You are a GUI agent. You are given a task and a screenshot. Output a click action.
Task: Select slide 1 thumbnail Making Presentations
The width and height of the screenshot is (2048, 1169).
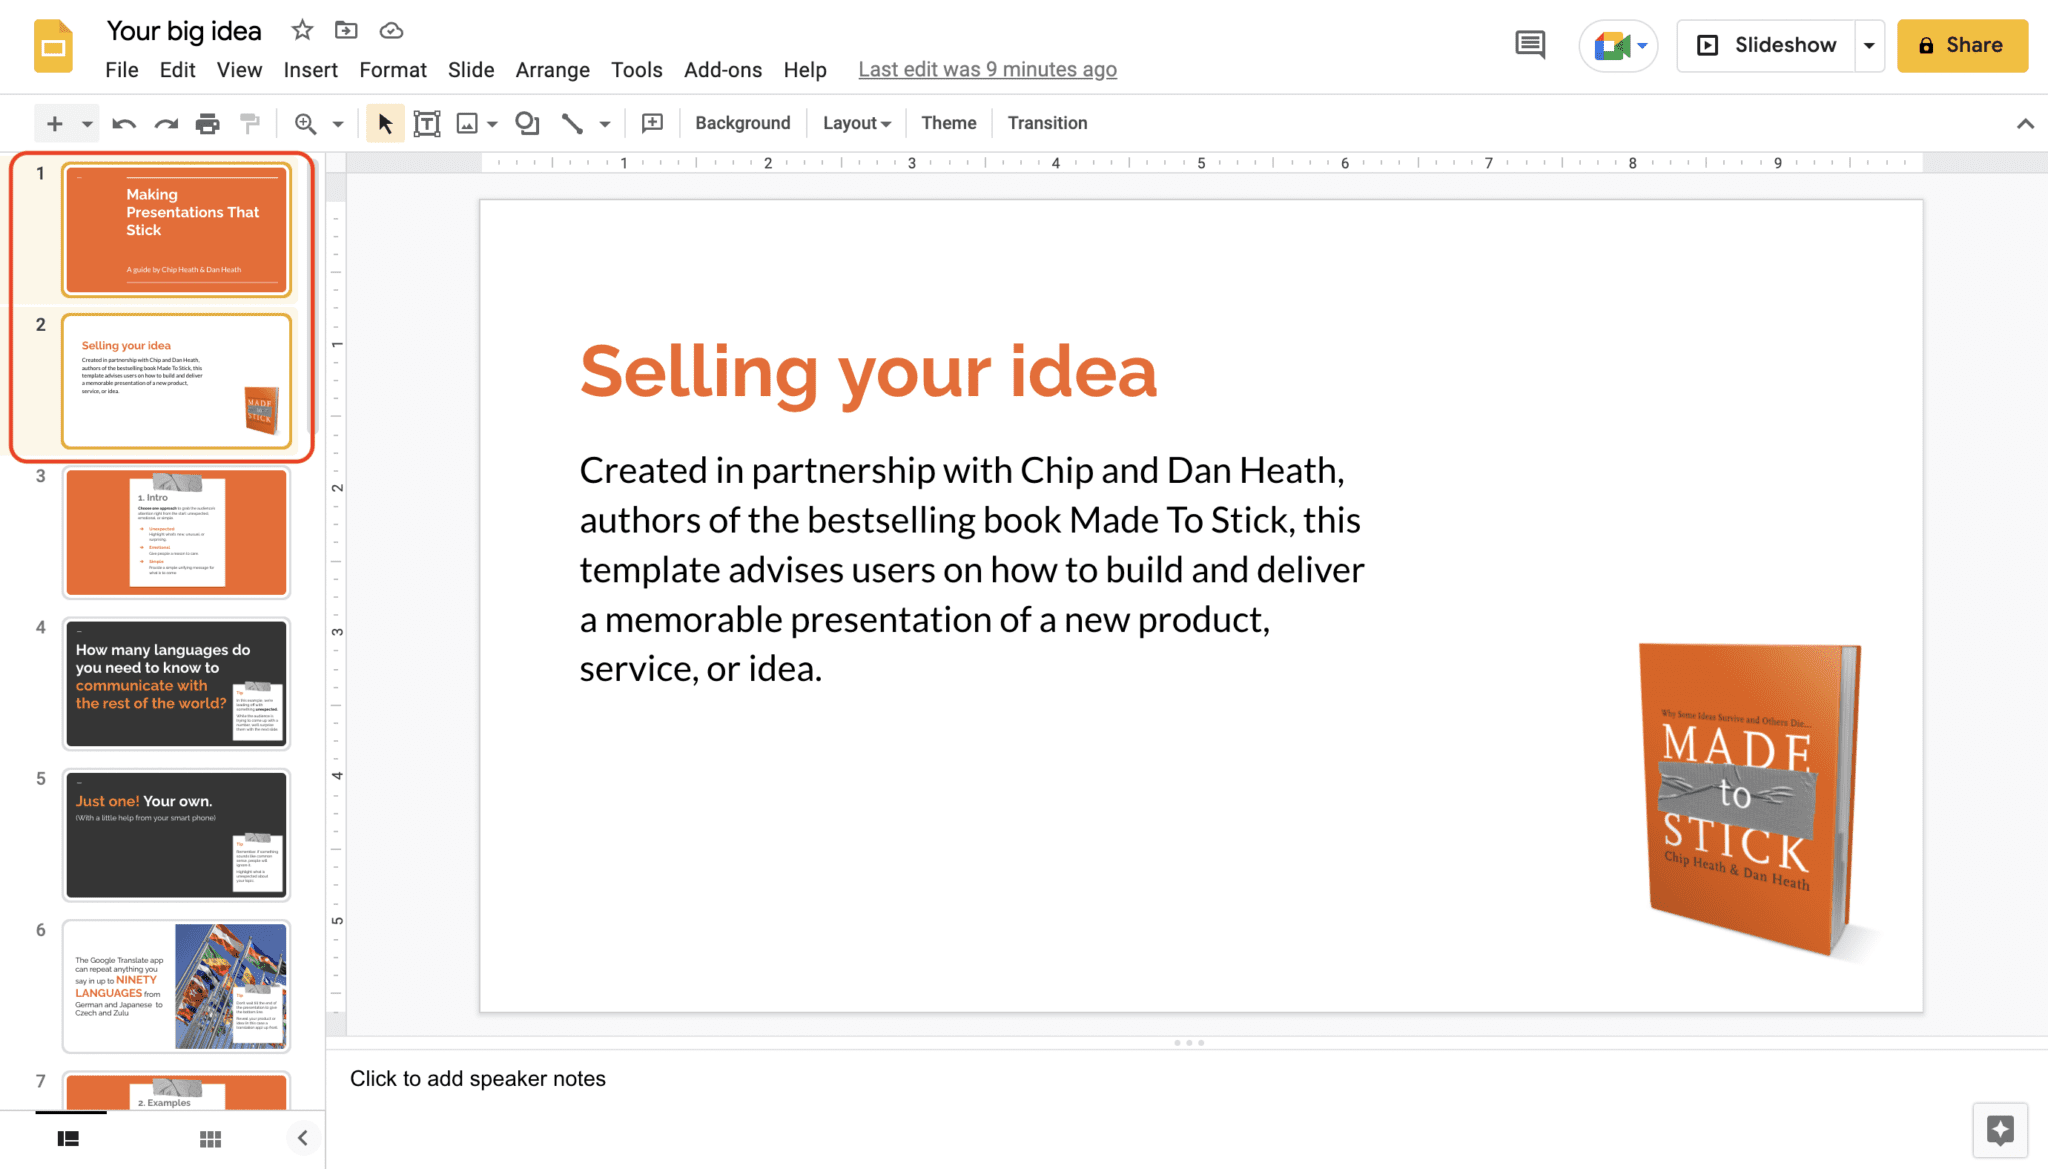point(176,230)
